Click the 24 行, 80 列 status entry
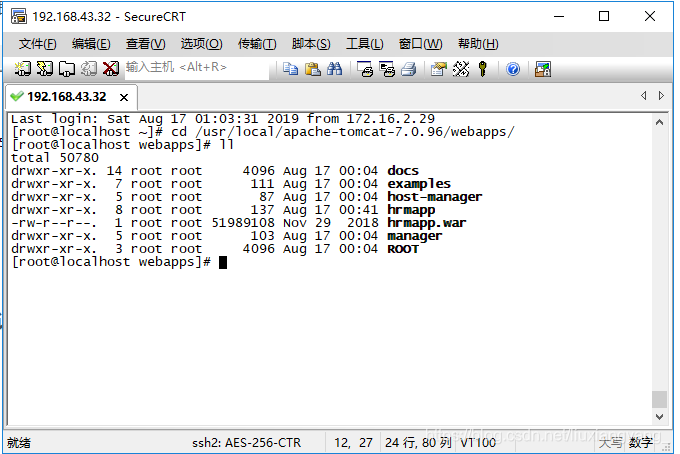Viewport: 680px width, 454px height. [x=418, y=443]
